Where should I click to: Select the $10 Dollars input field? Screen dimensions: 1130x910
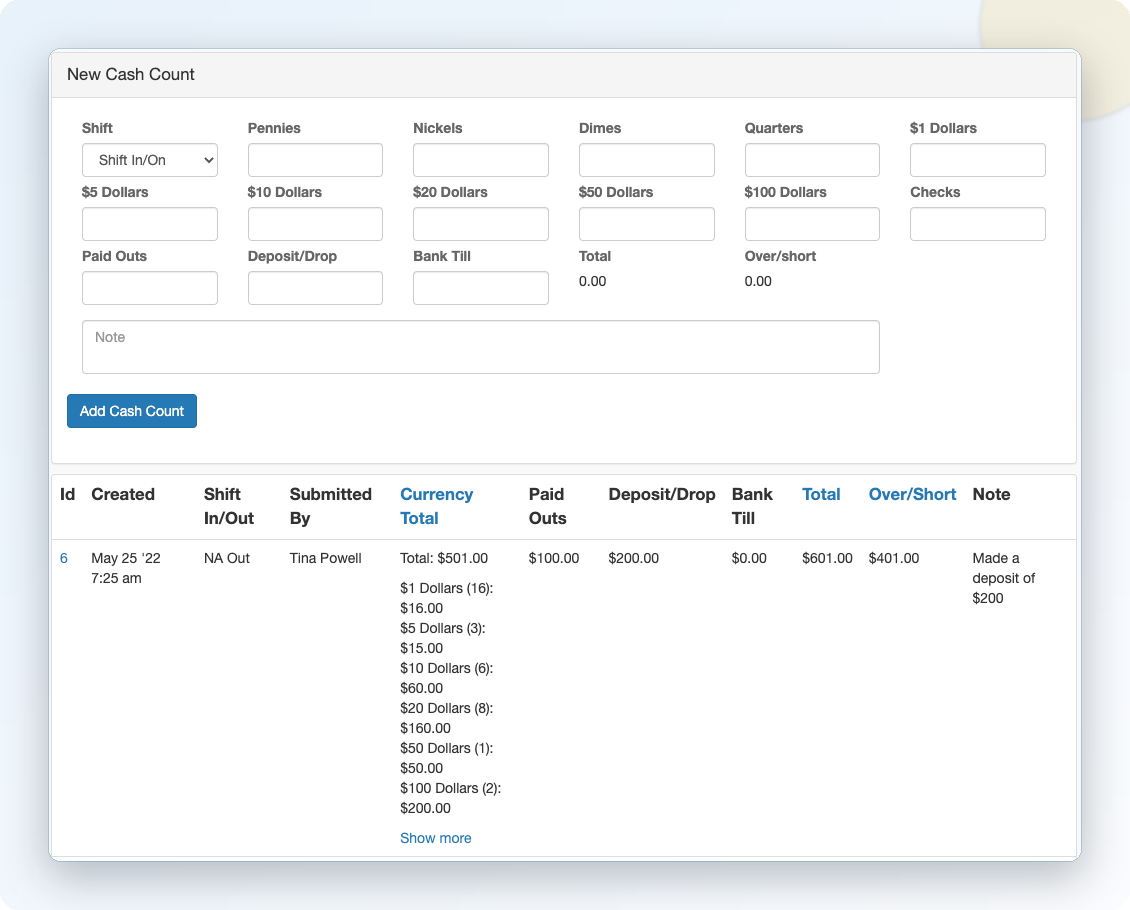point(315,224)
